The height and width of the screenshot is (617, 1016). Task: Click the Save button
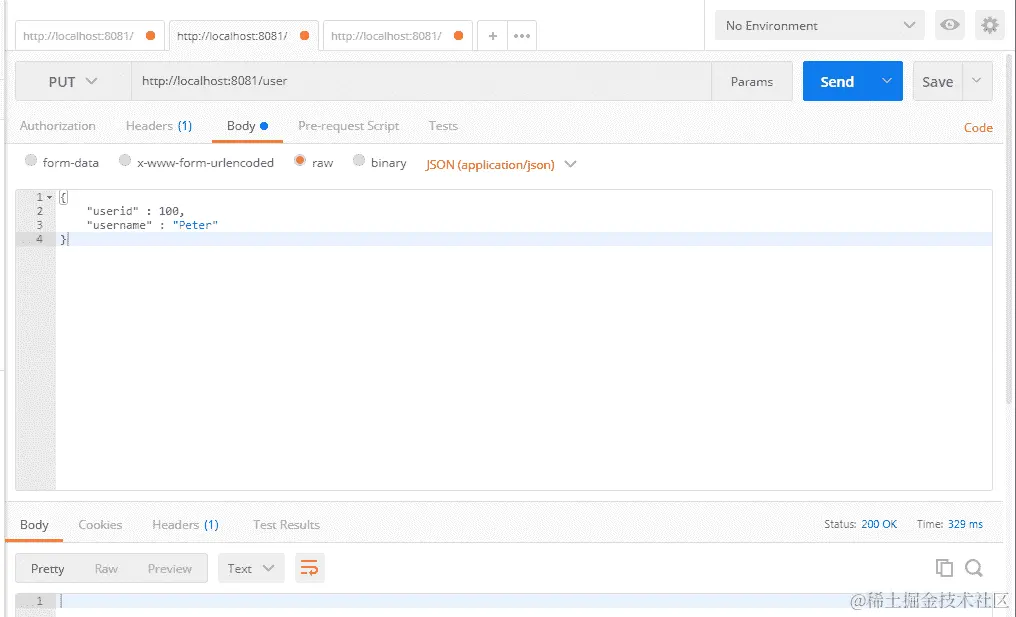[938, 81]
